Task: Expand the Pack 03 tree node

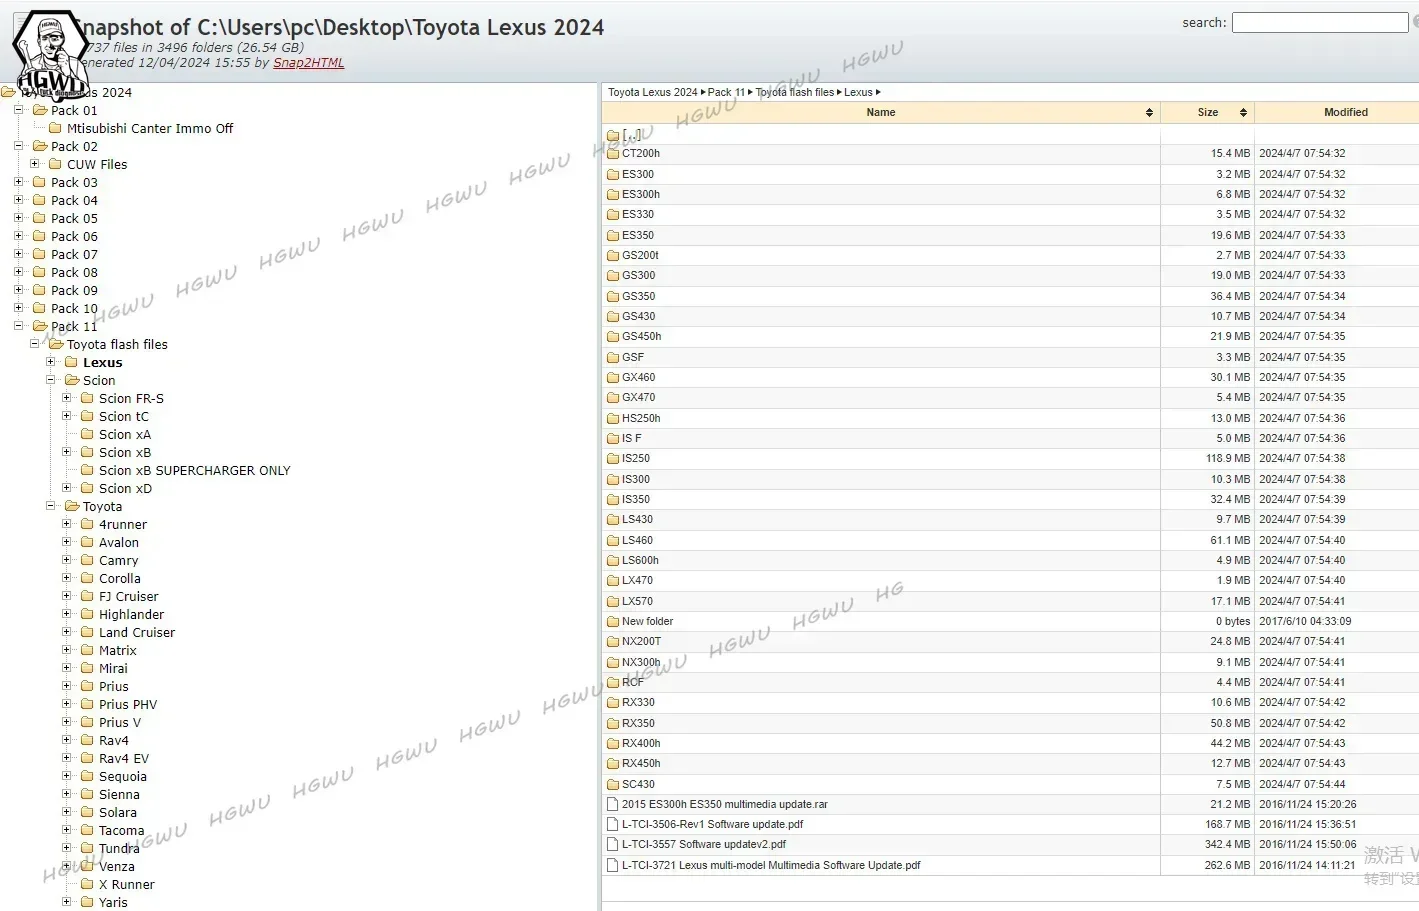Action: point(18,182)
